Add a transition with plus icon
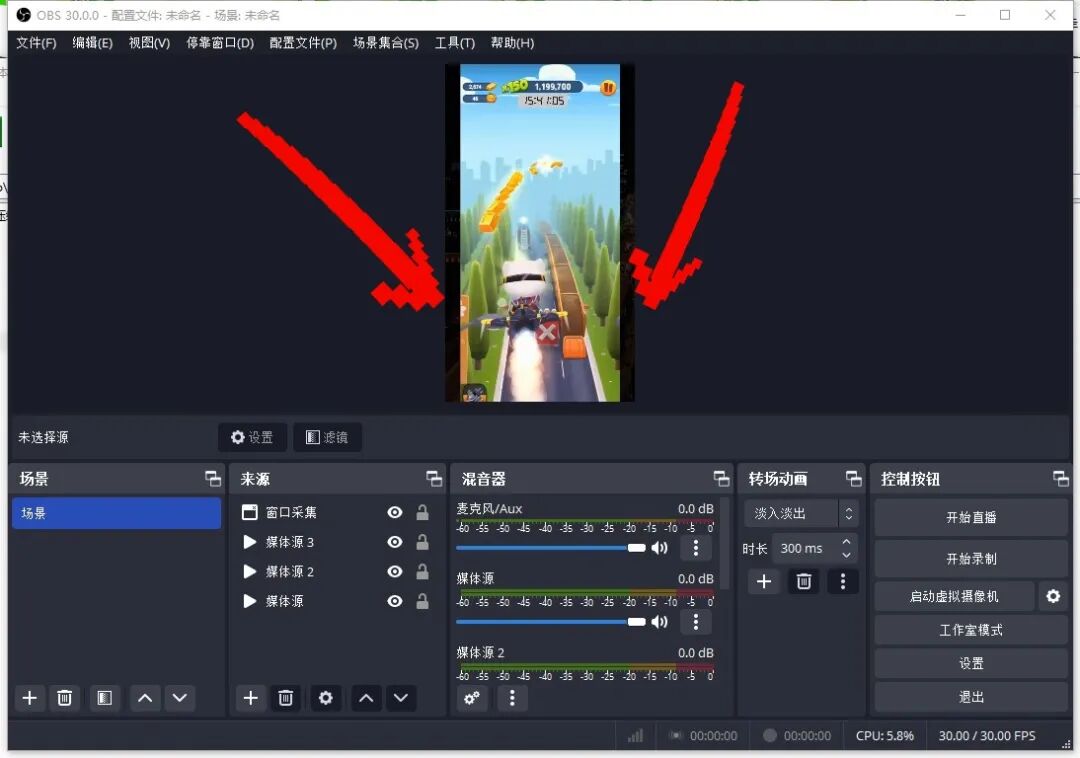The image size is (1080, 758). pyautogui.click(x=764, y=582)
